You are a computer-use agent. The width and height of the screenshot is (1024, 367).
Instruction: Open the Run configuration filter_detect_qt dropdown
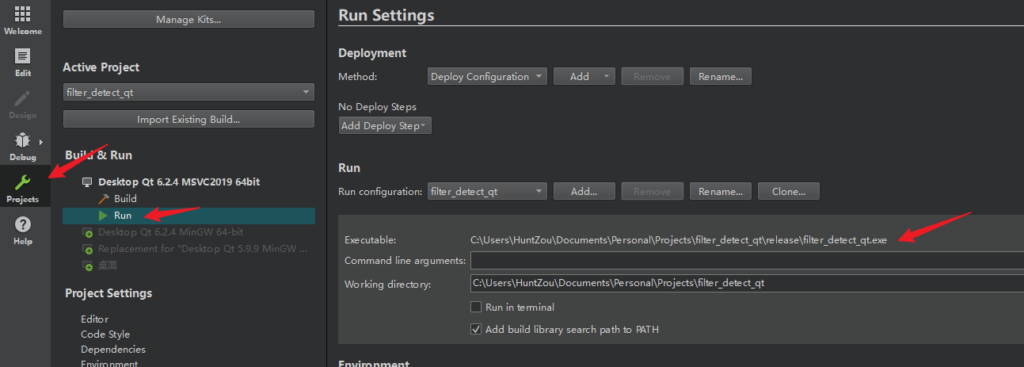(487, 191)
